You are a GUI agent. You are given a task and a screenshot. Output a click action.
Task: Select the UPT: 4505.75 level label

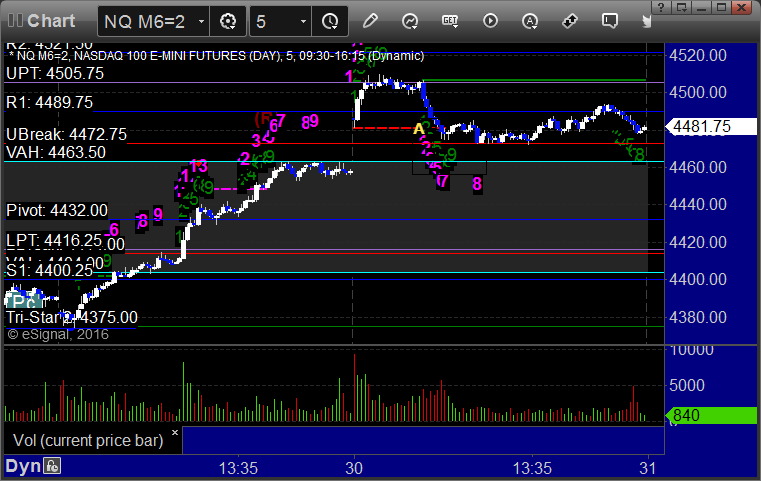(55, 73)
